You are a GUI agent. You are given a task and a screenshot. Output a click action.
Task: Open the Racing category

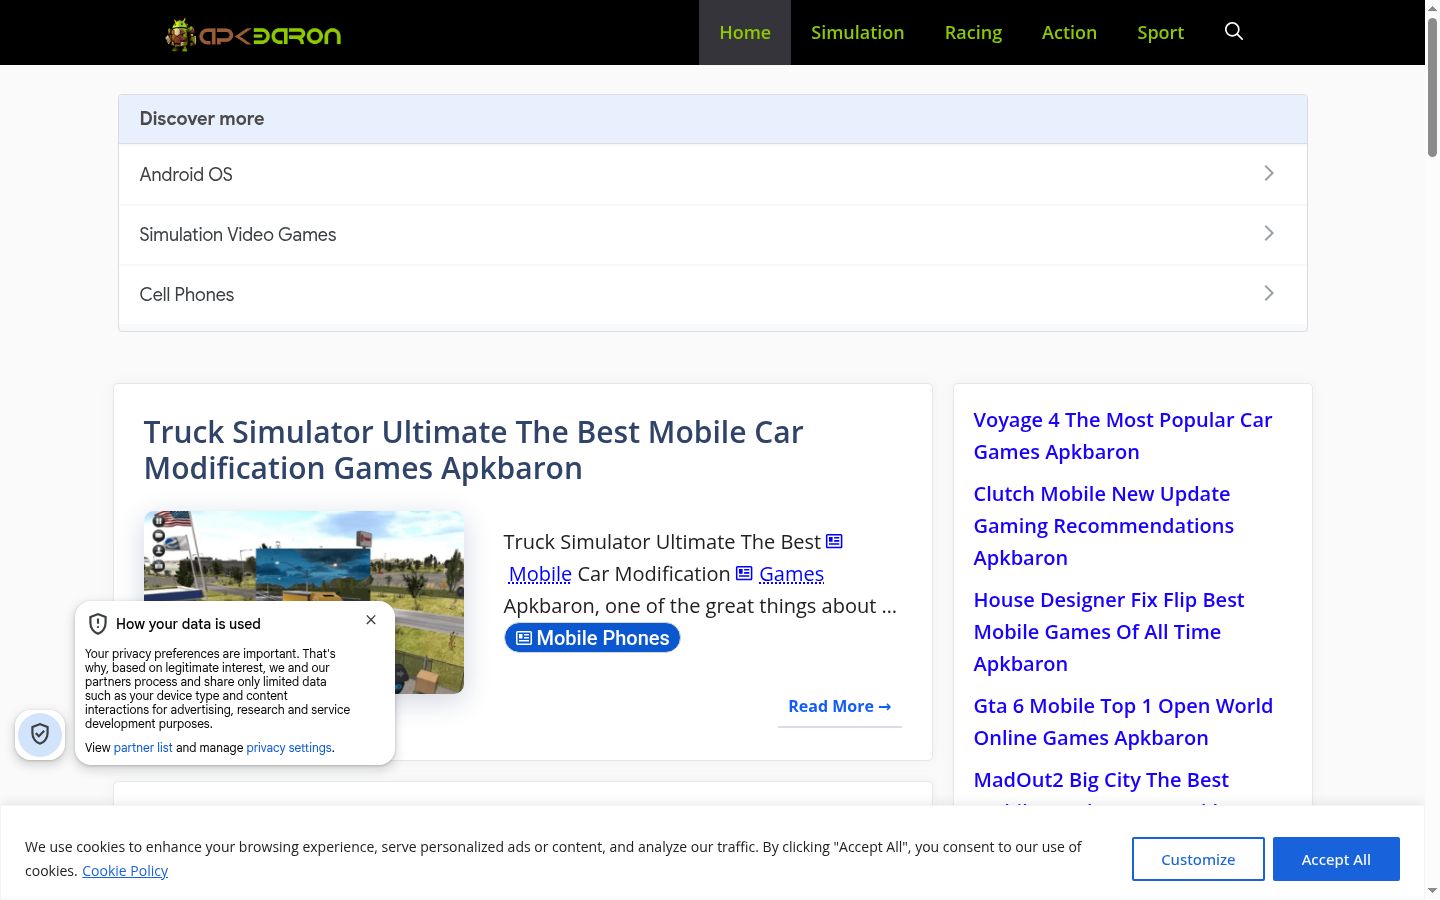click(x=973, y=32)
